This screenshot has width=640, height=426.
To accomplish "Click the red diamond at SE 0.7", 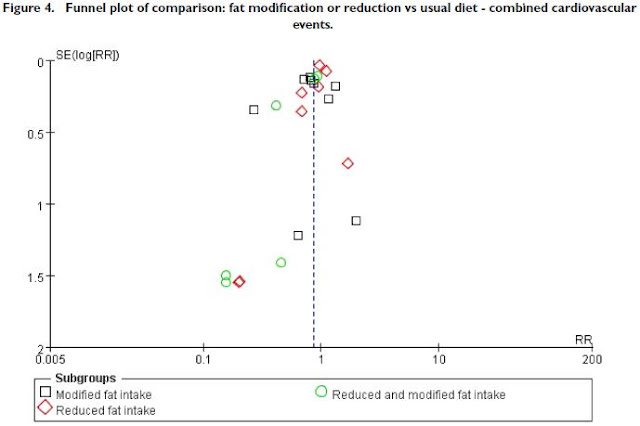I will click(x=348, y=164).
